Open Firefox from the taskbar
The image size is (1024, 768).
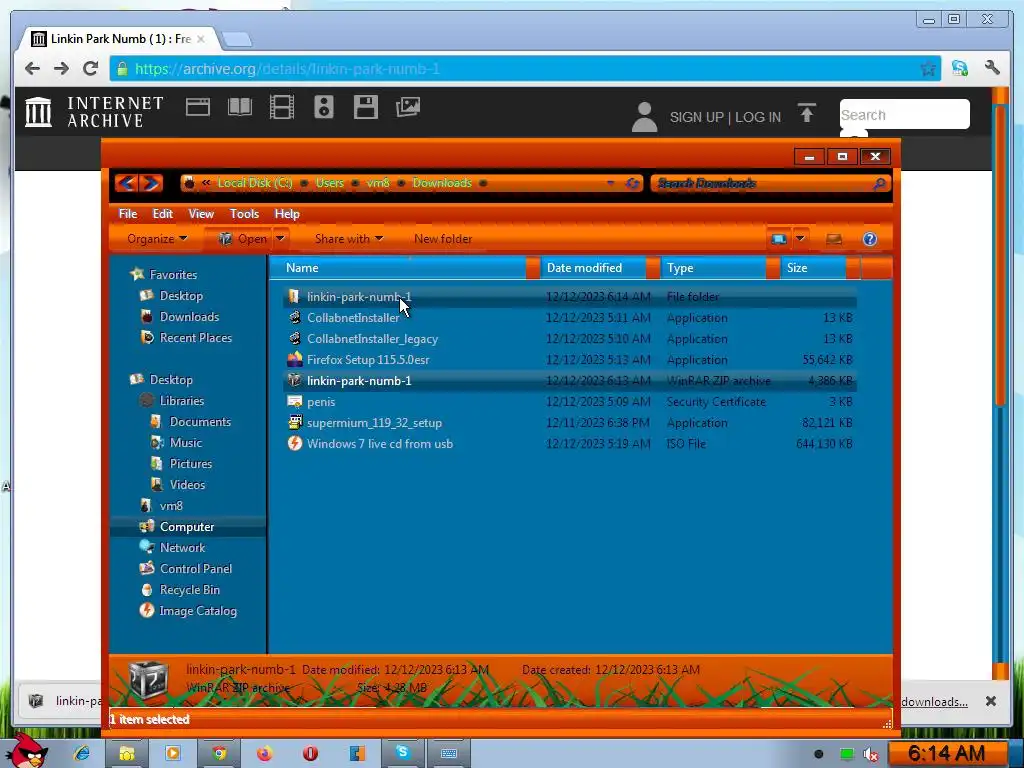(264, 754)
